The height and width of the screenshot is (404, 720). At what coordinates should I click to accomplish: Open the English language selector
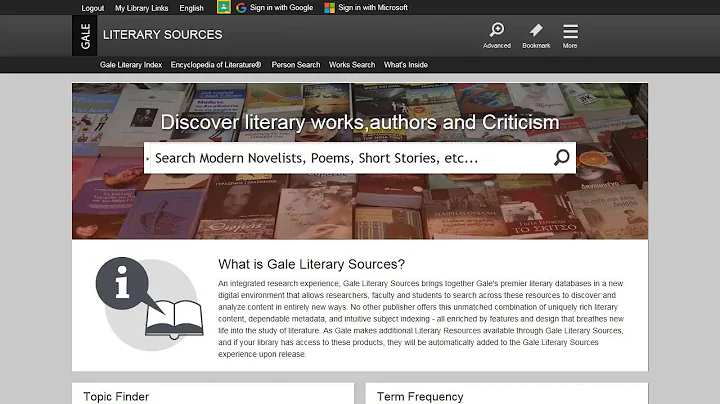tap(191, 8)
